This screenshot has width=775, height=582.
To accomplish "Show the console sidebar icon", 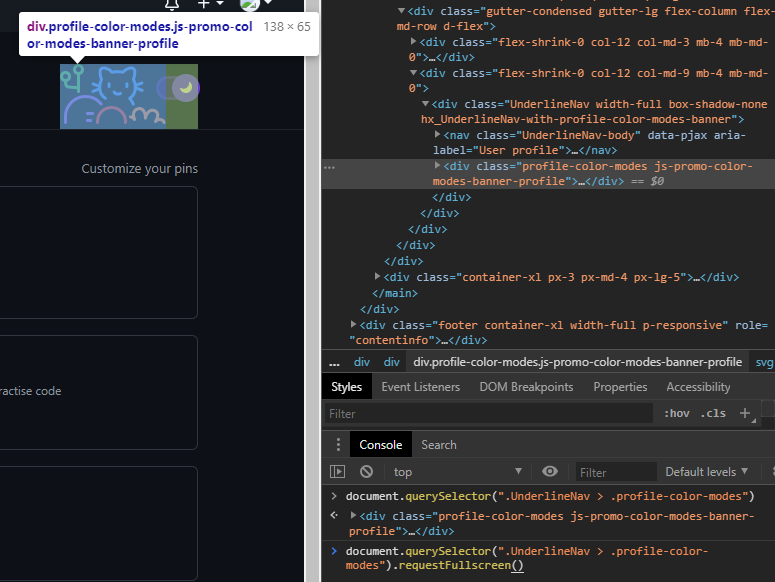I will coord(337,472).
